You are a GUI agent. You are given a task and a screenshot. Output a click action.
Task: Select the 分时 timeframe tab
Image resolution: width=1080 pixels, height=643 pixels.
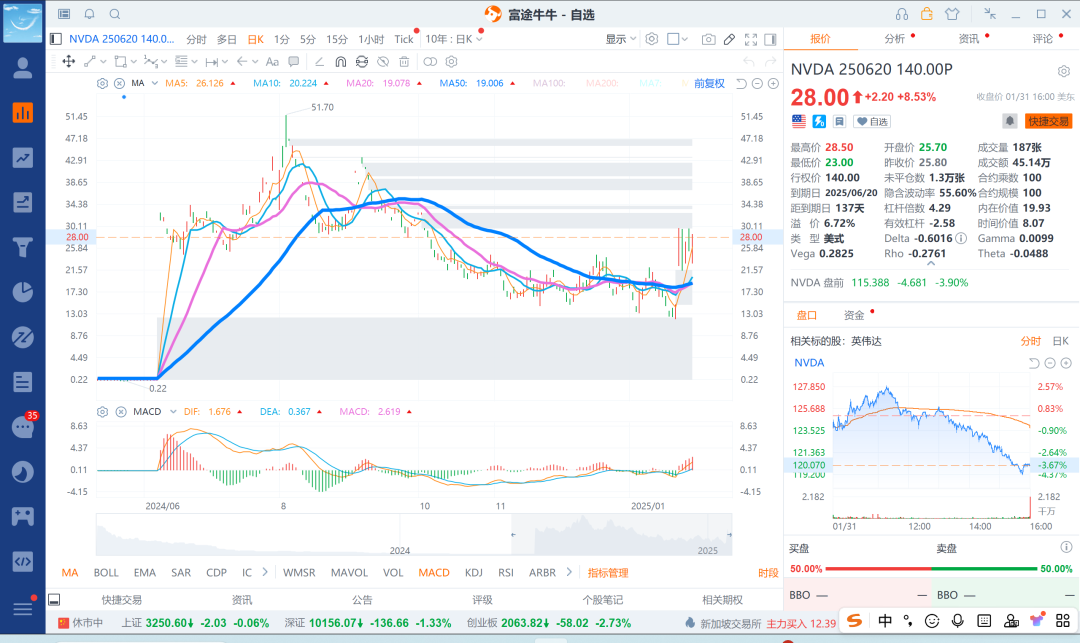tap(196, 39)
